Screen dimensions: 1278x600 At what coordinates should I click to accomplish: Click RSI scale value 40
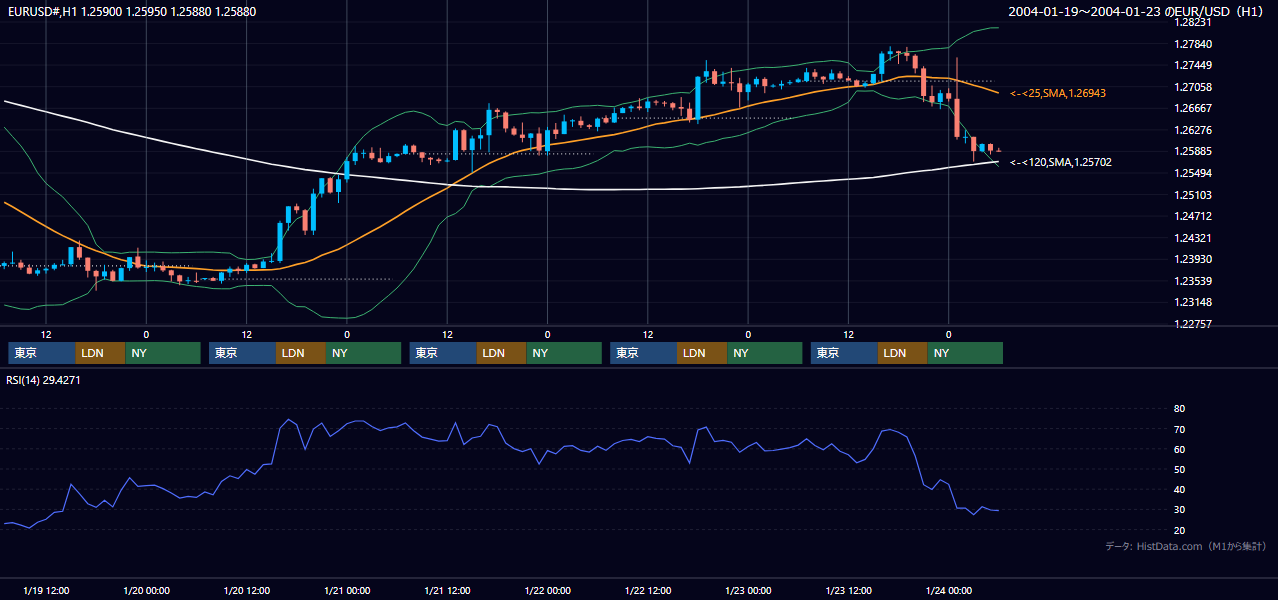tap(1179, 489)
